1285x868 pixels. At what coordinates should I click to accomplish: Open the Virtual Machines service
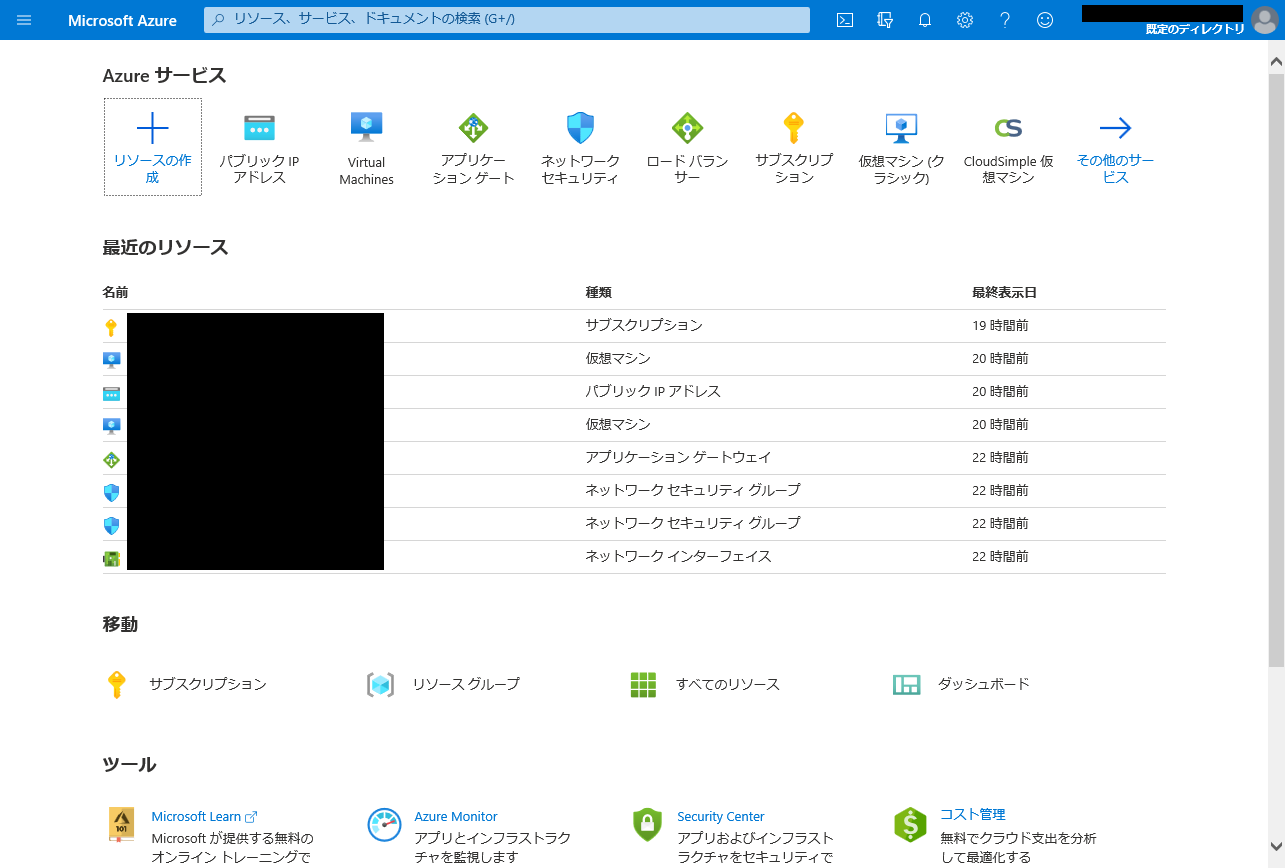point(366,127)
